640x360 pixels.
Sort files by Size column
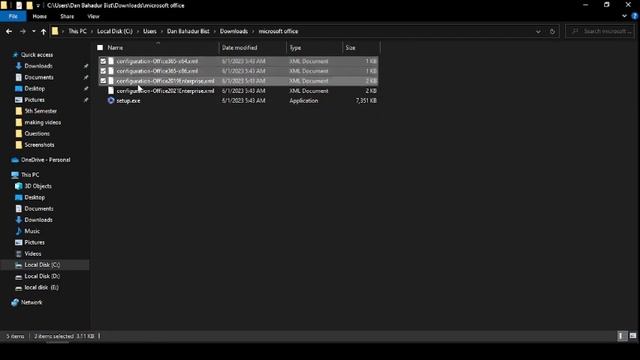coord(350,48)
